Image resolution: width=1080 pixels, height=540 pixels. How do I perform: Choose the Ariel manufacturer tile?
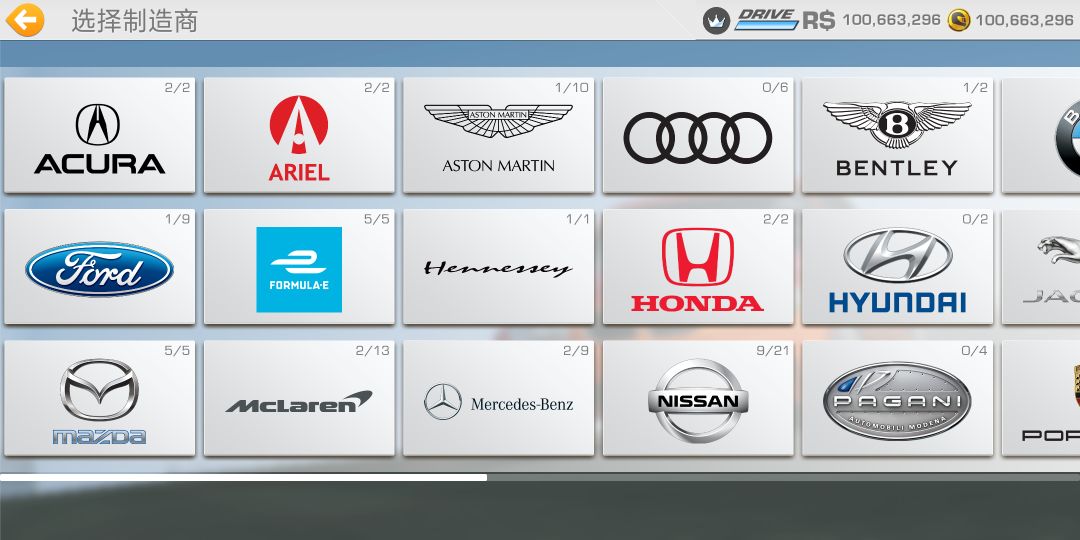coord(299,135)
